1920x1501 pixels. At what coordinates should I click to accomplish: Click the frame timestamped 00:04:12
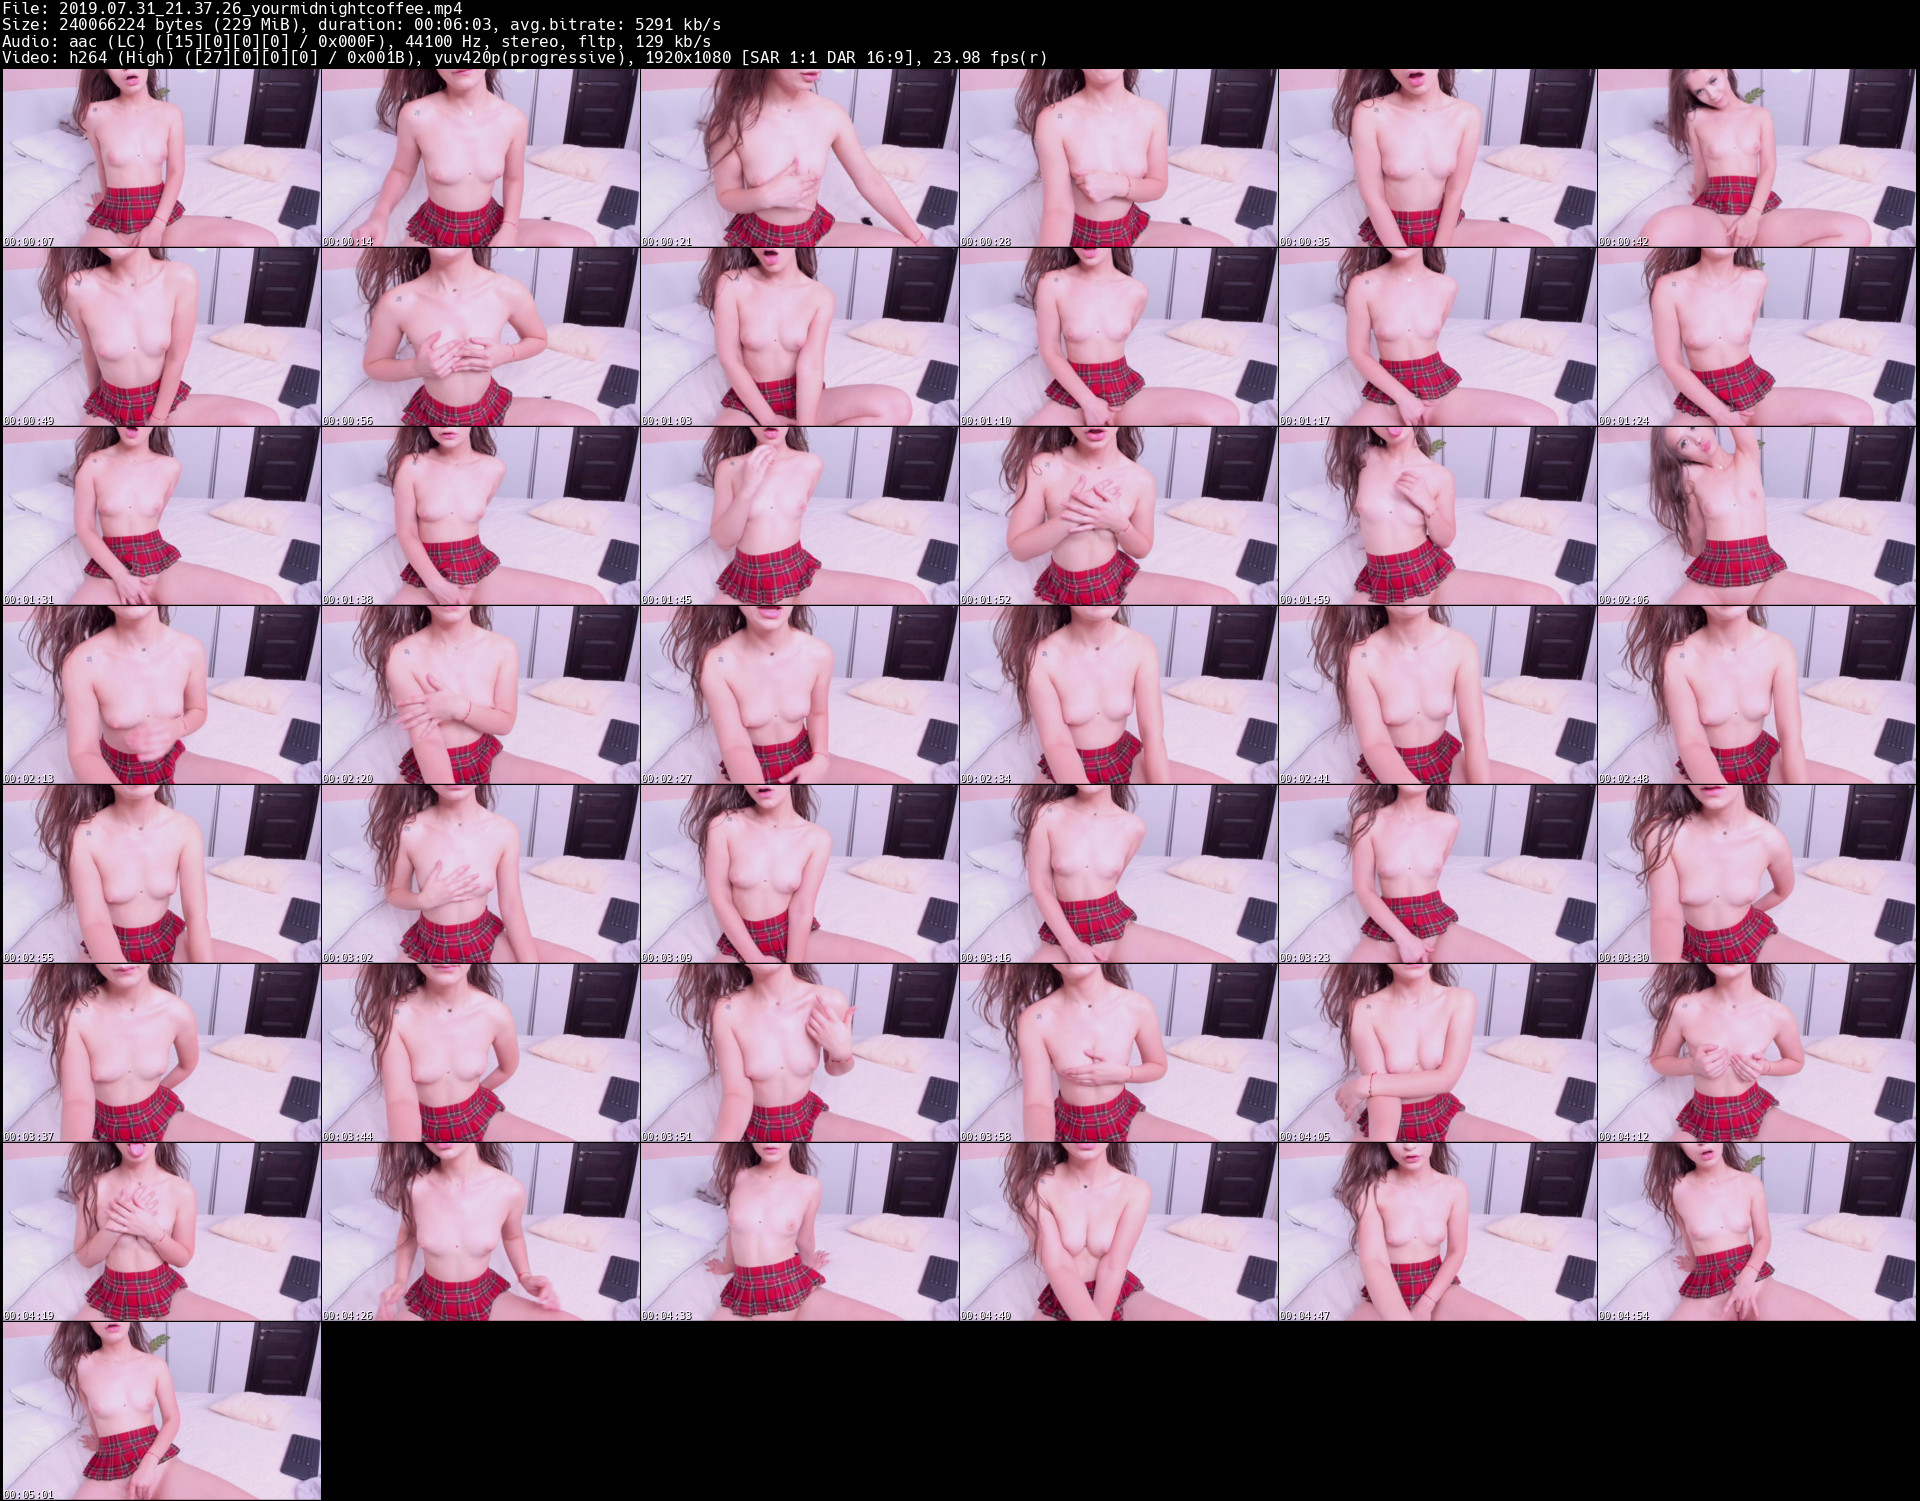(1757, 1053)
